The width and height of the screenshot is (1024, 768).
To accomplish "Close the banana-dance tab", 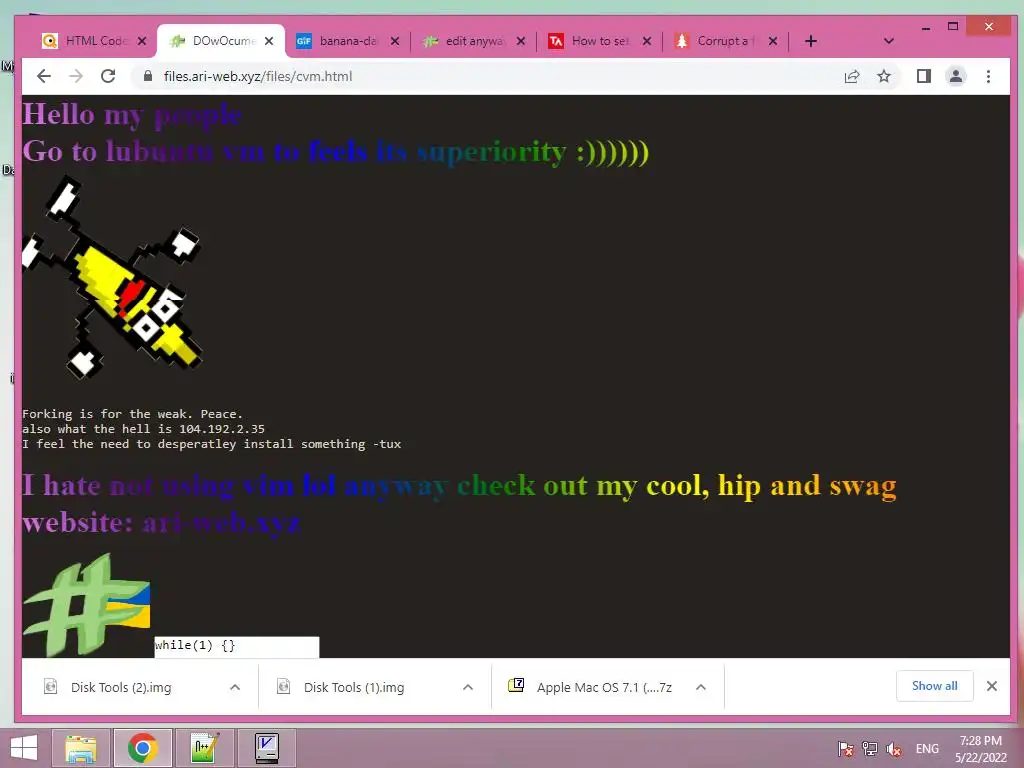I will [x=394, y=41].
